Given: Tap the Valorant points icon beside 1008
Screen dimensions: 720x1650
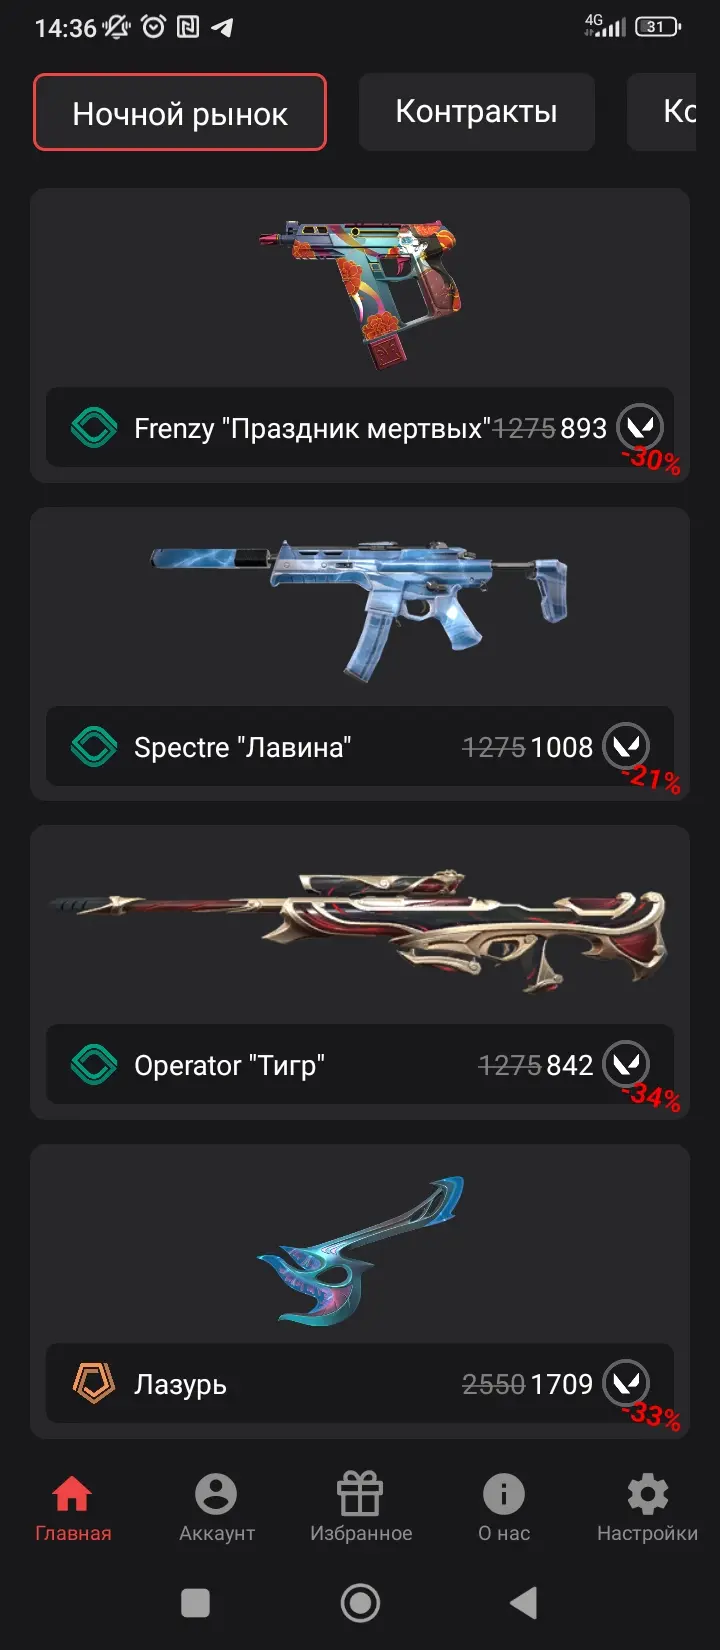Looking at the screenshot, I should [x=627, y=746].
